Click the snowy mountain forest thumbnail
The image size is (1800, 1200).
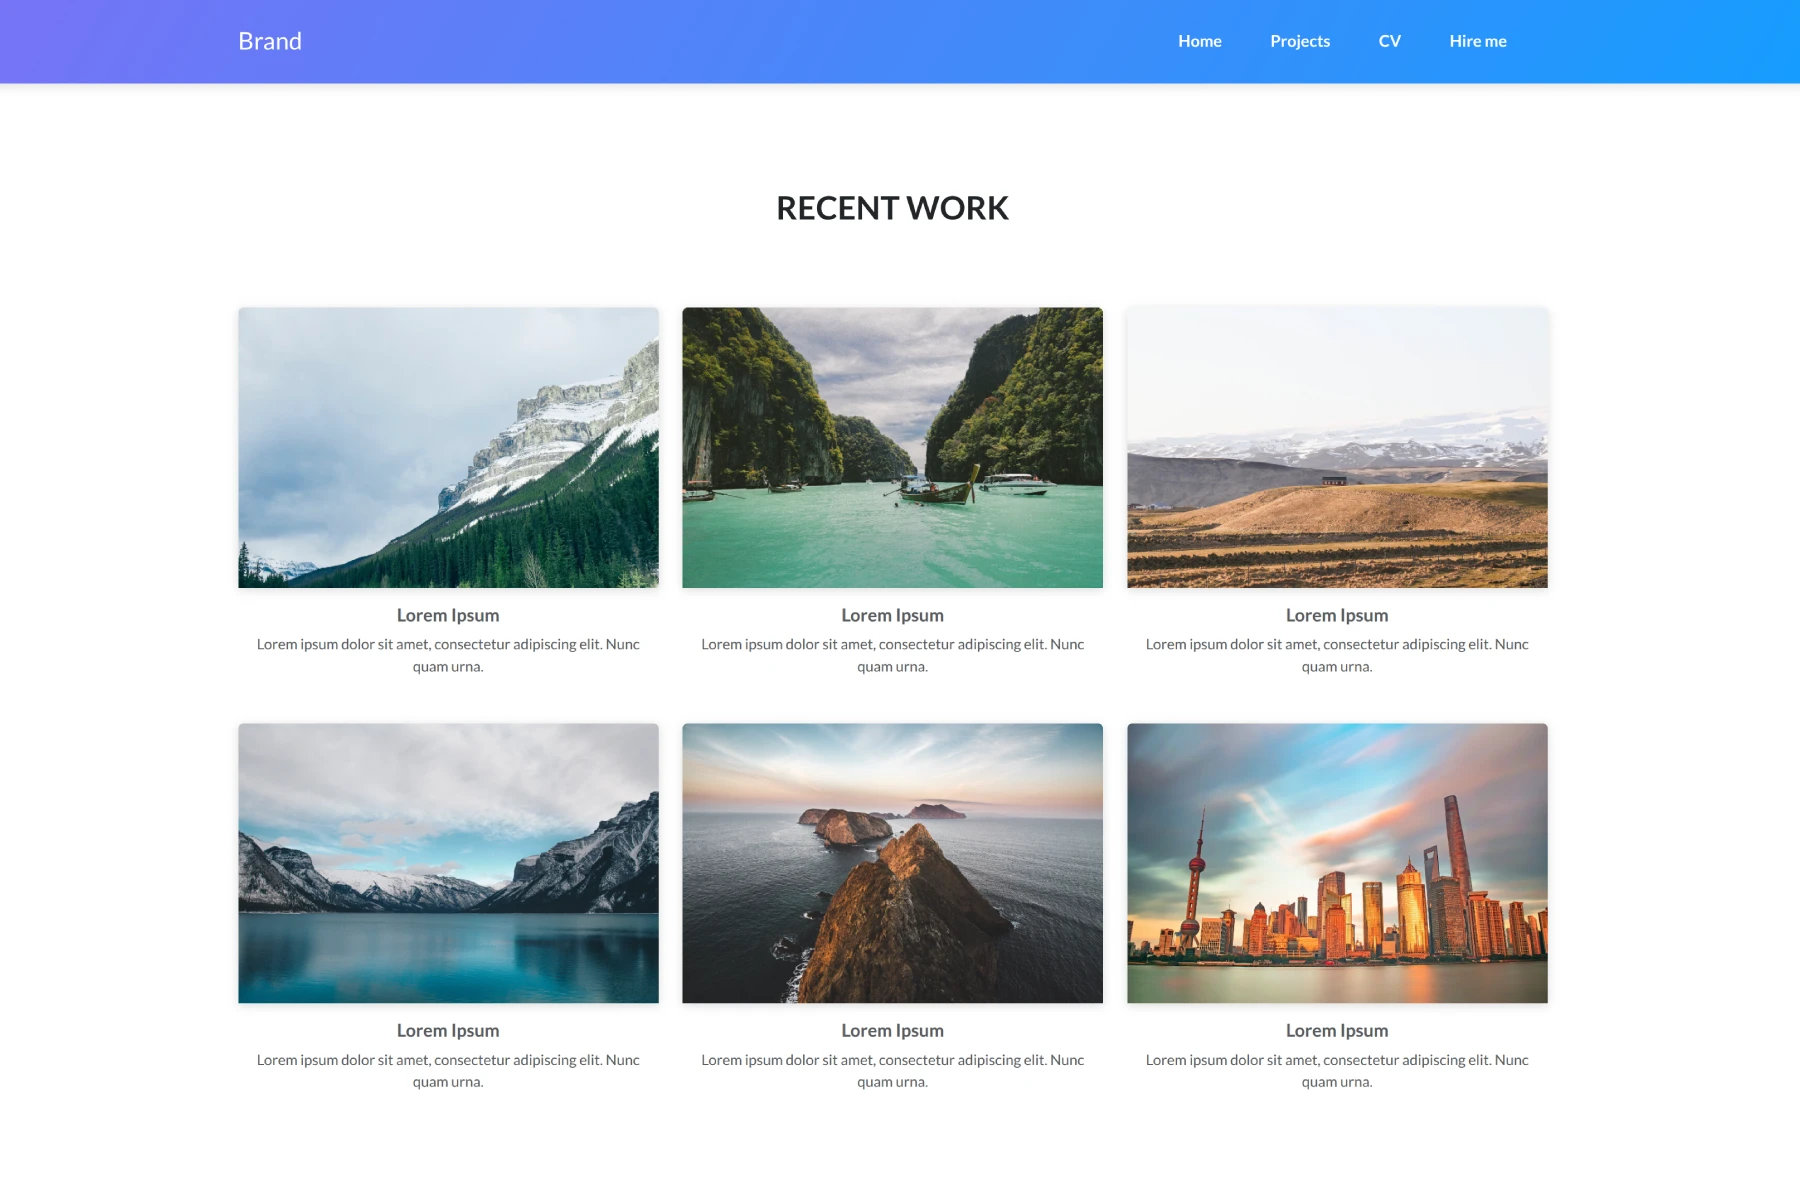[448, 447]
